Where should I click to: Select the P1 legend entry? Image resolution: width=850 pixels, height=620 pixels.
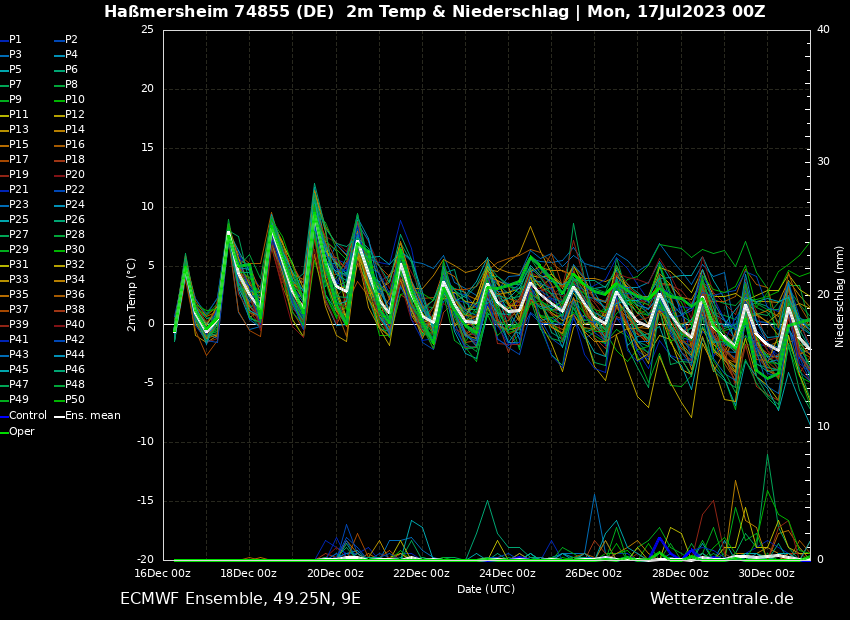(x=15, y=40)
